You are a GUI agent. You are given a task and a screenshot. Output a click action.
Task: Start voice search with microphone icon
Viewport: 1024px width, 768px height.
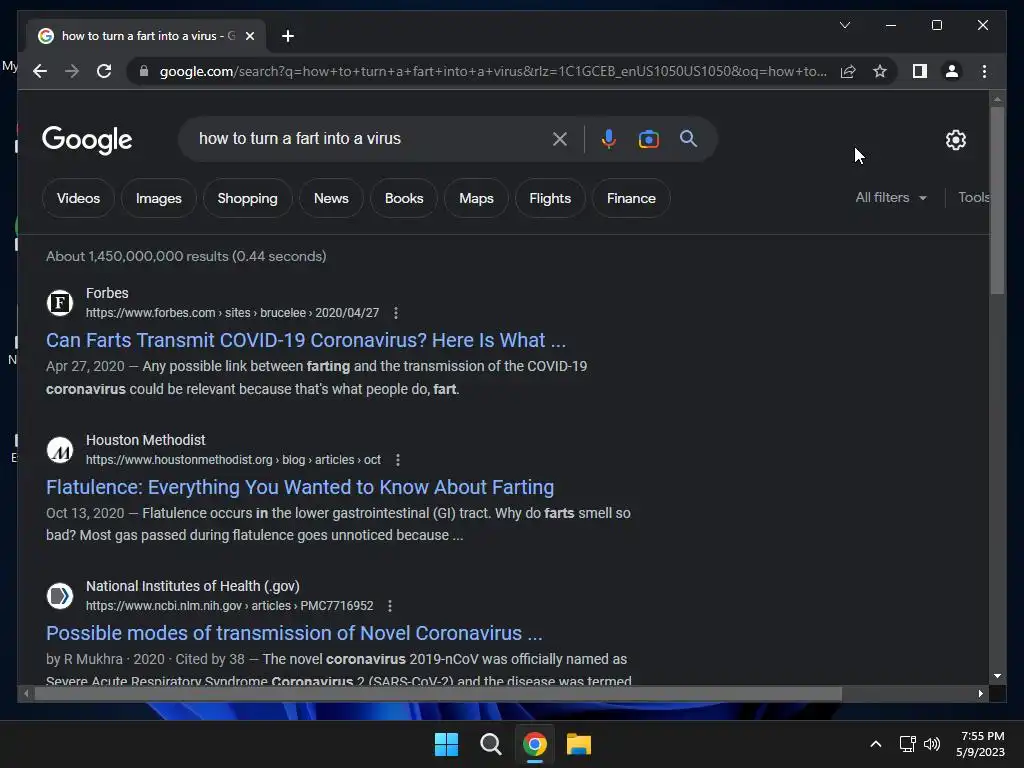tap(609, 138)
